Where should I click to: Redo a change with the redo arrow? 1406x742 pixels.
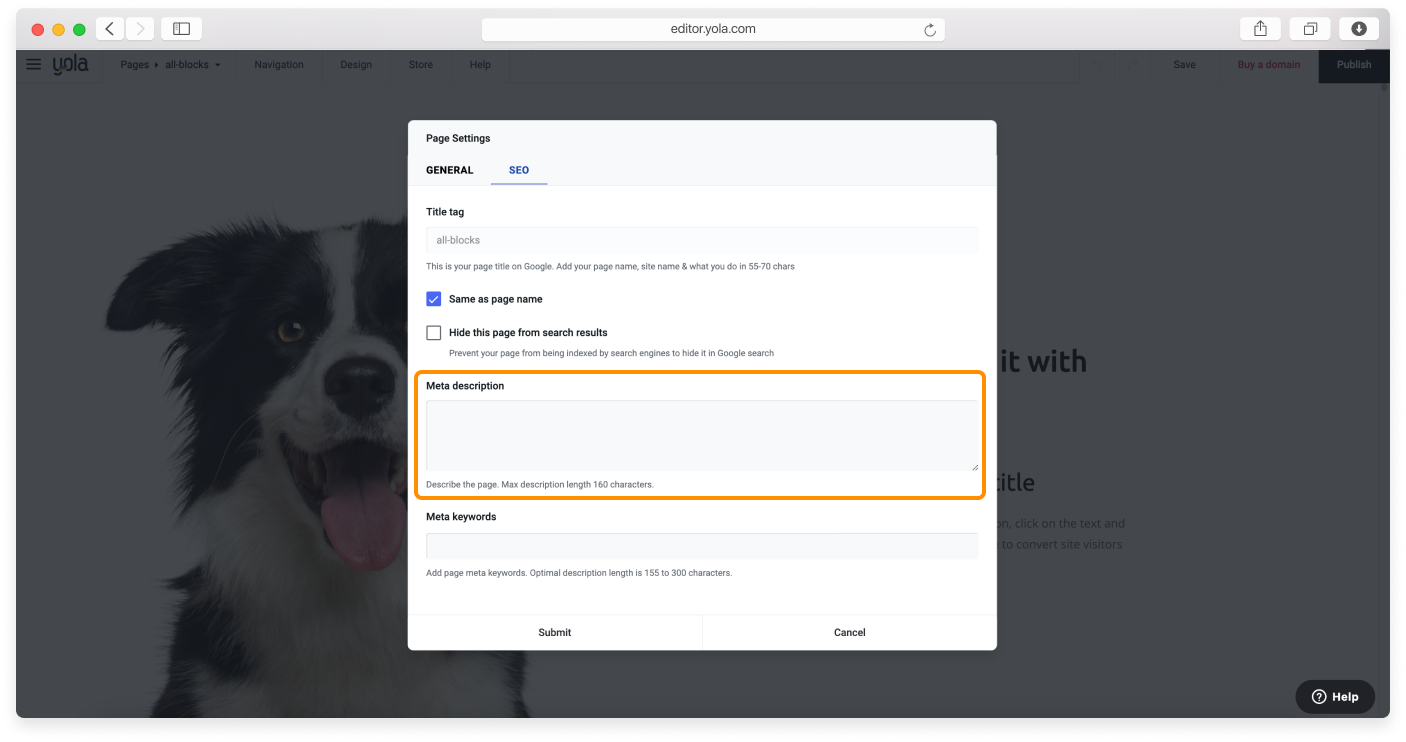(x=1131, y=64)
